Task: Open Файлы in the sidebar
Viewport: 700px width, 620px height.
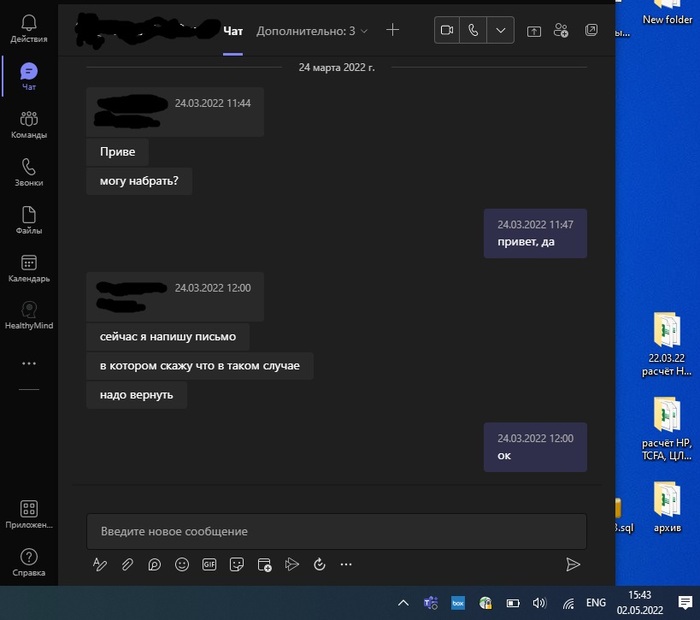Action: [x=29, y=220]
